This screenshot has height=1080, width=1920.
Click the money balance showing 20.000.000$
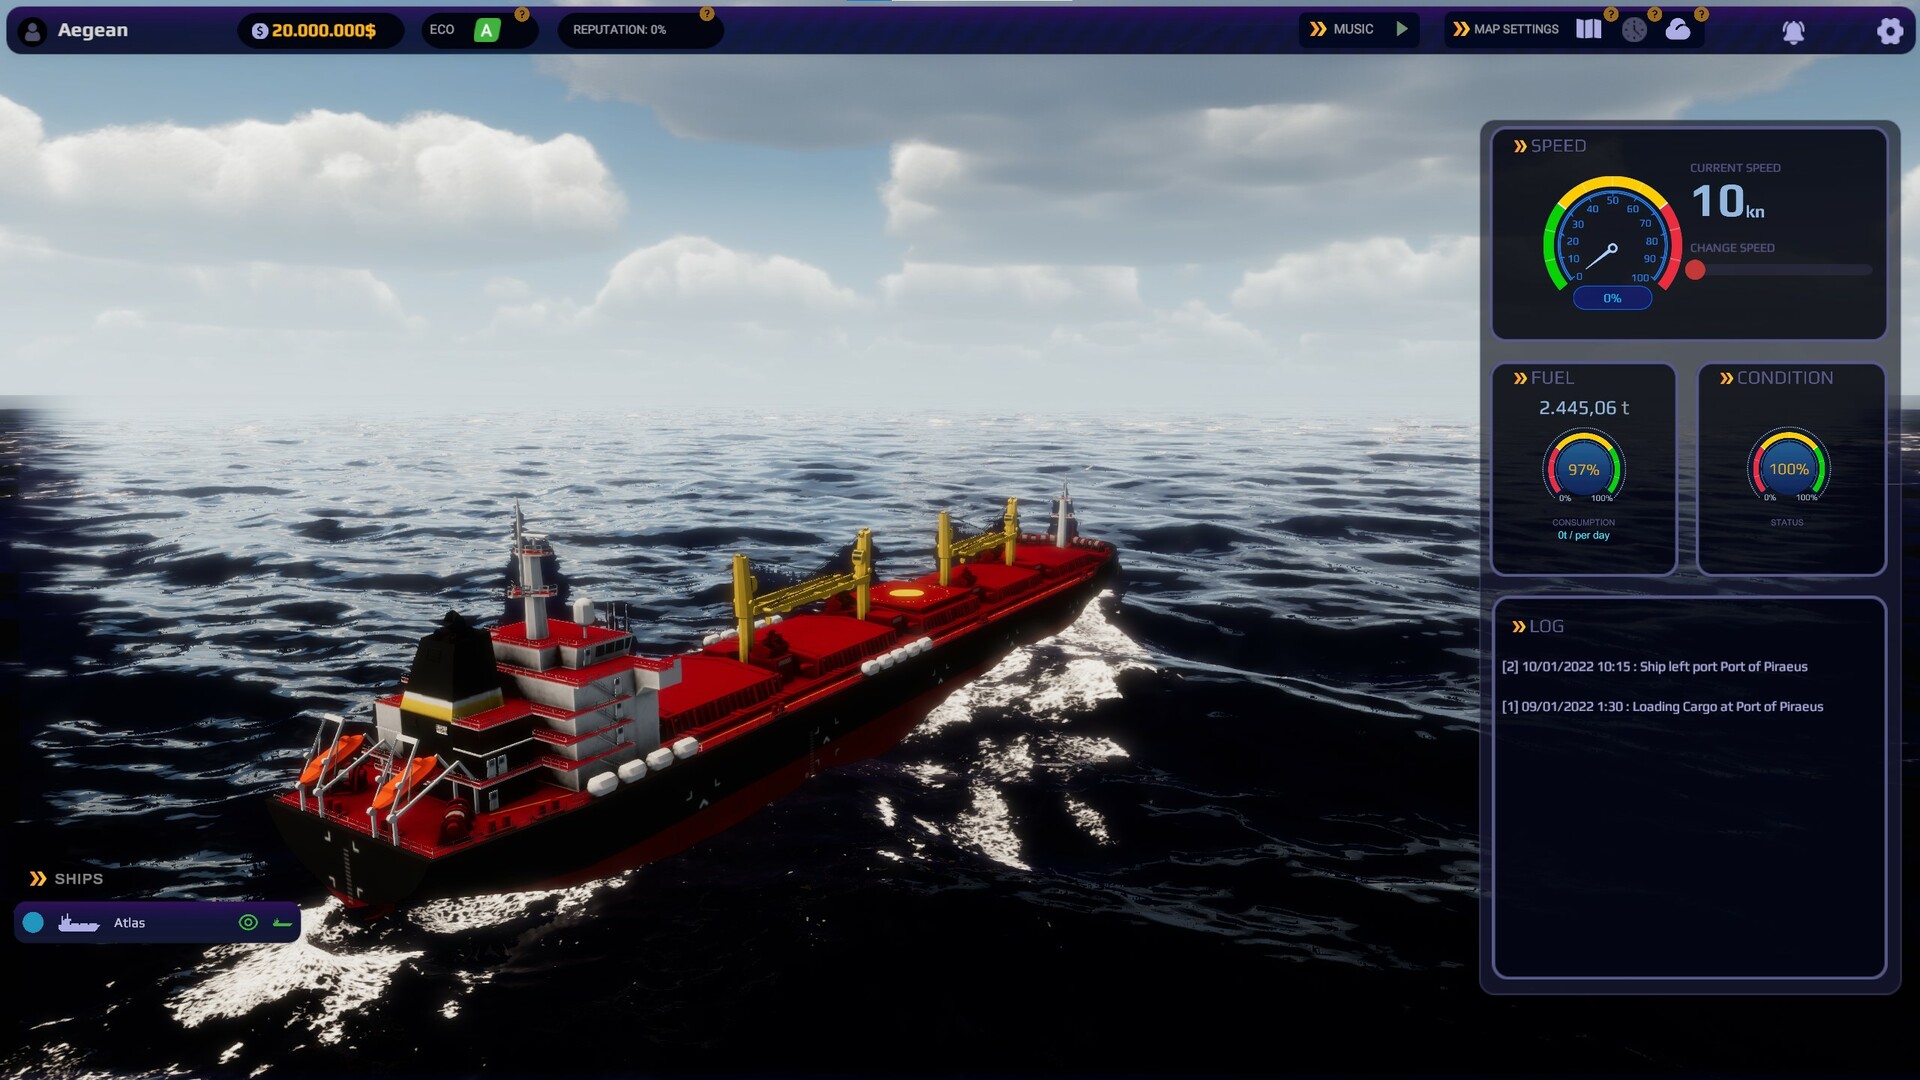pos(318,31)
